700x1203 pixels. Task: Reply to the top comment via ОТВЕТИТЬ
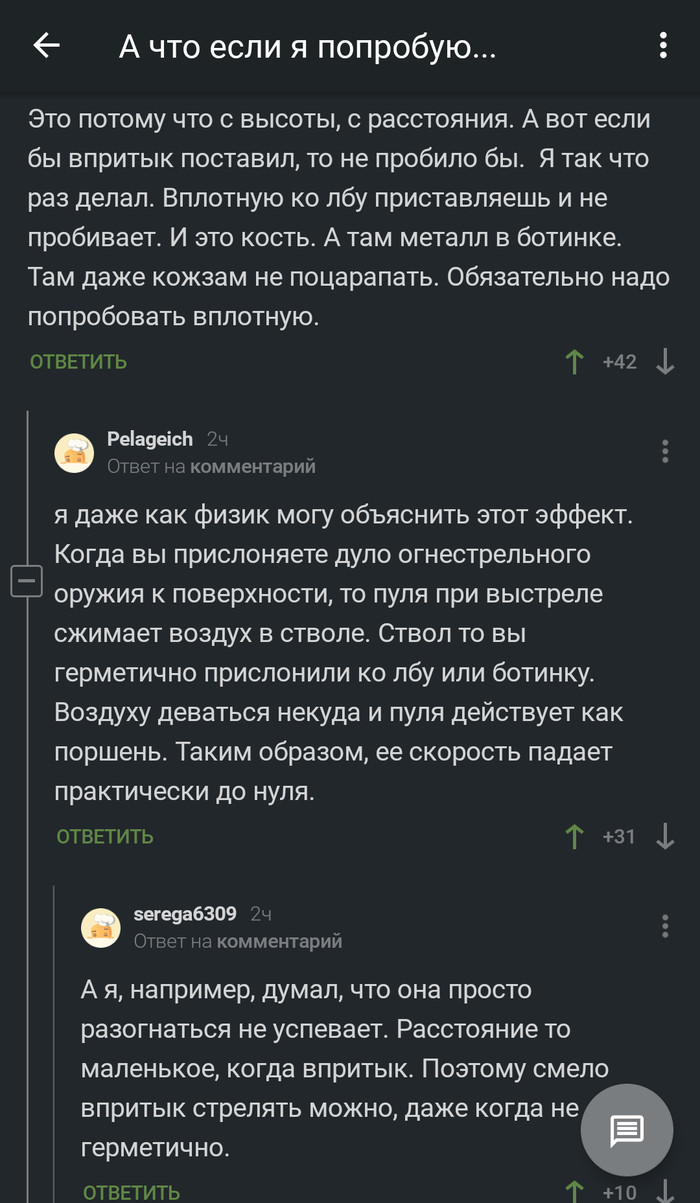(x=78, y=362)
